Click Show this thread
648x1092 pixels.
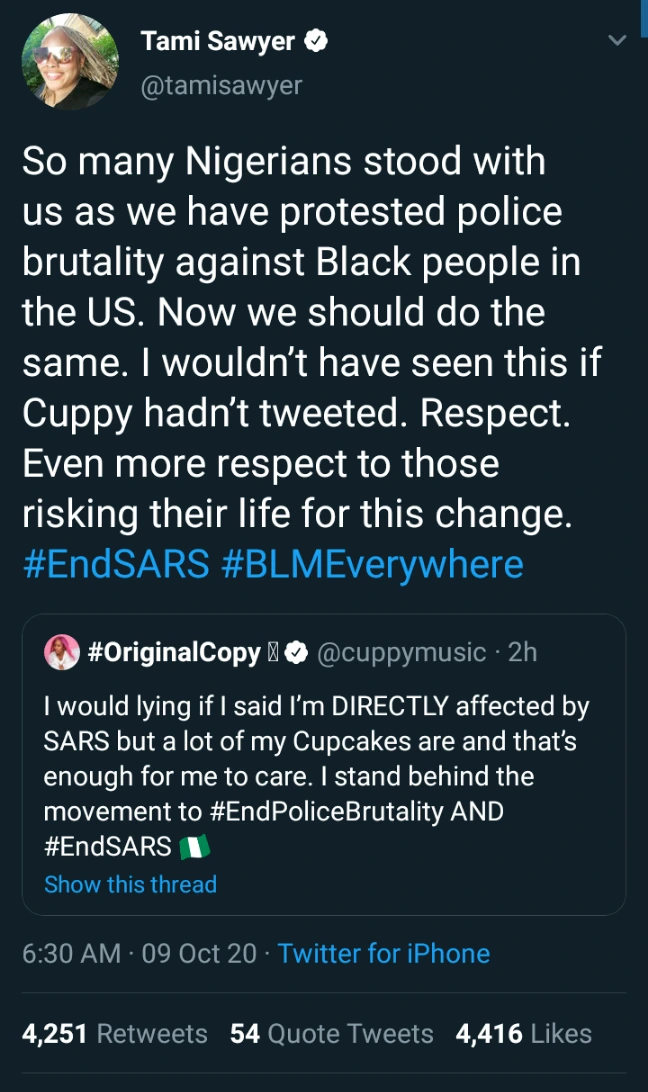click(x=130, y=884)
